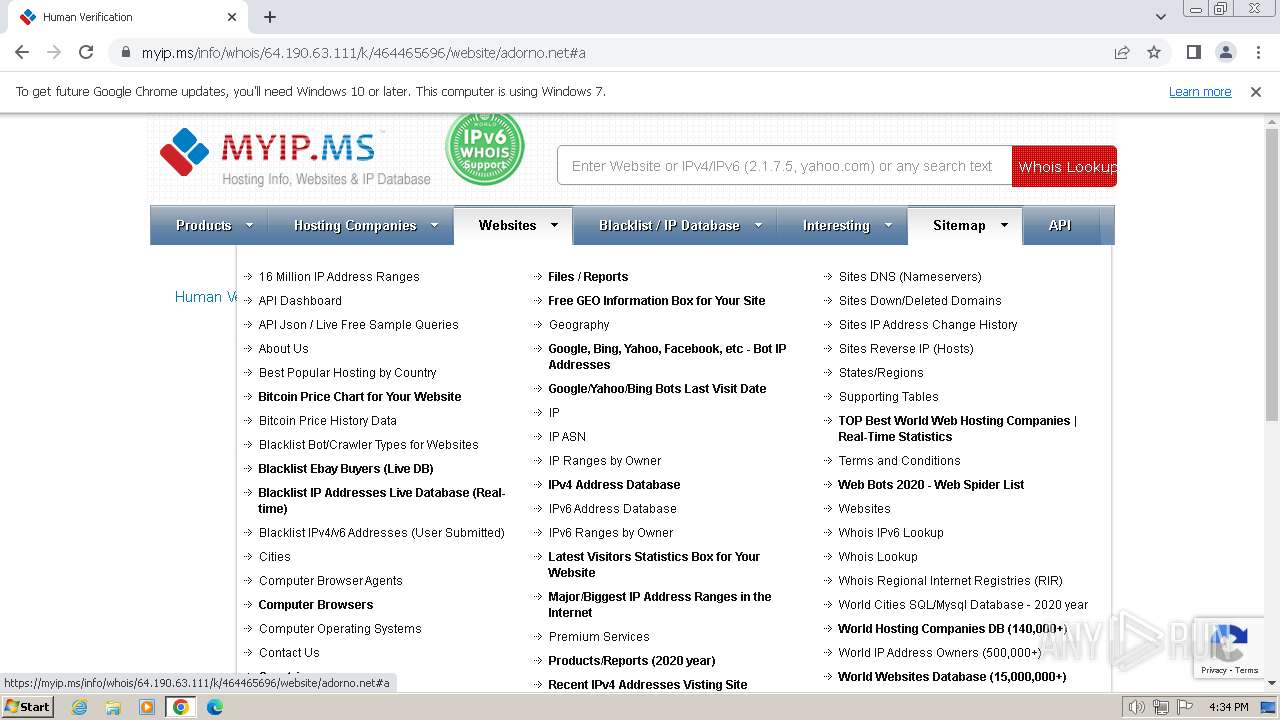Image resolution: width=1280 pixels, height=720 pixels.
Task: Open the API menu item
Action: 1060,225
